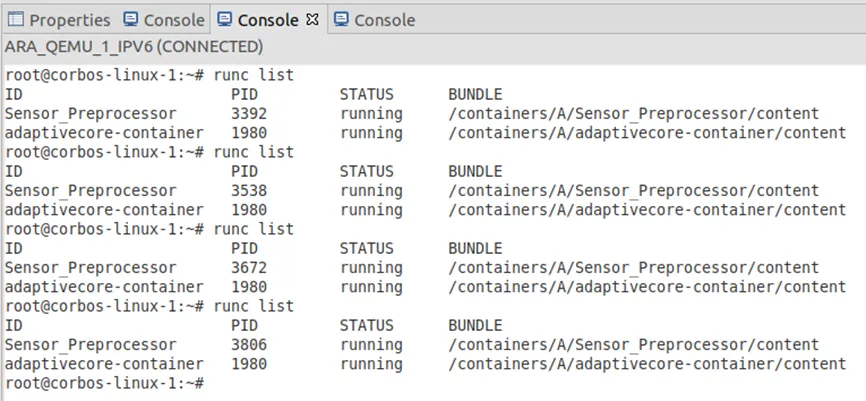
Task: Click the BUNDLE header in the last listing
Action: pos(475,326)
